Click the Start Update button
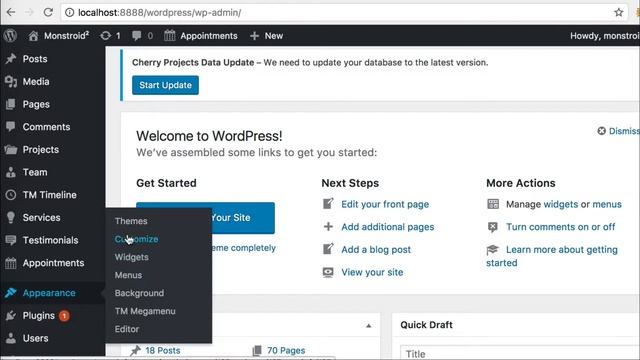 pyautogui.click(x=165, y=85)
